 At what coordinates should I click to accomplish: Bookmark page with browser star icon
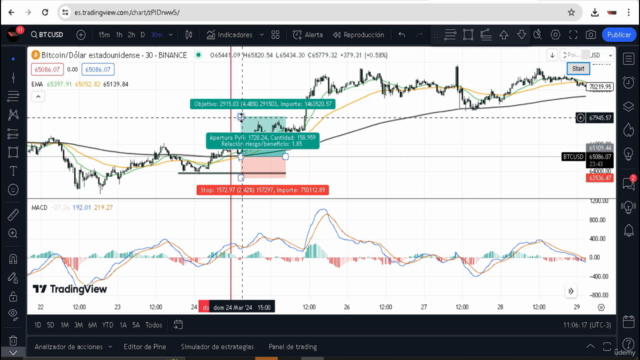tap(571, 12)
